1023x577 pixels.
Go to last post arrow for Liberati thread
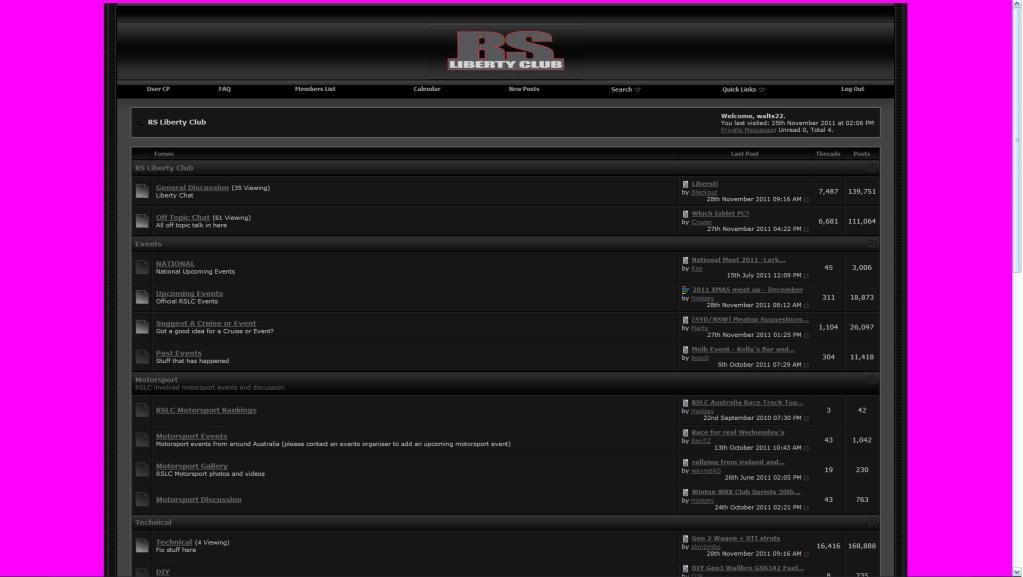coord(806,200)
